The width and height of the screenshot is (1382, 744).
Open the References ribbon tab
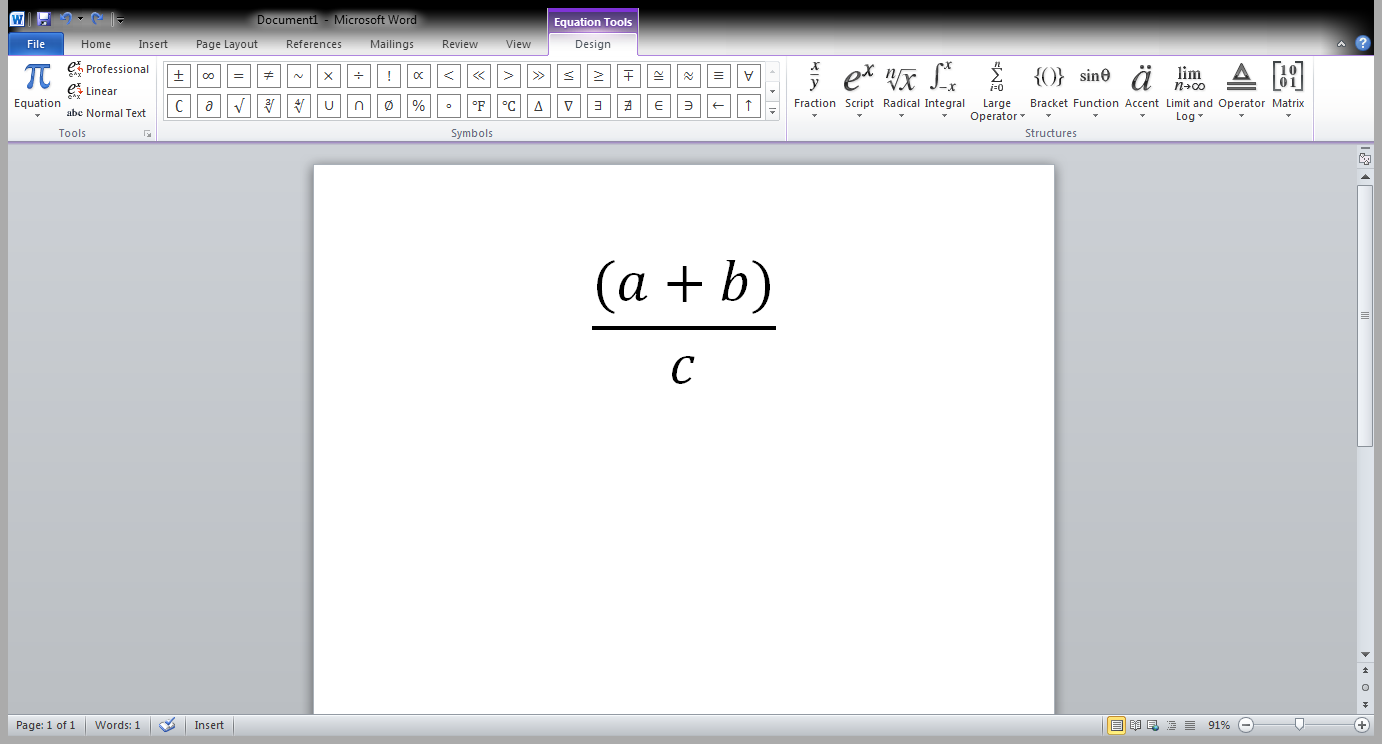[314, 44]
